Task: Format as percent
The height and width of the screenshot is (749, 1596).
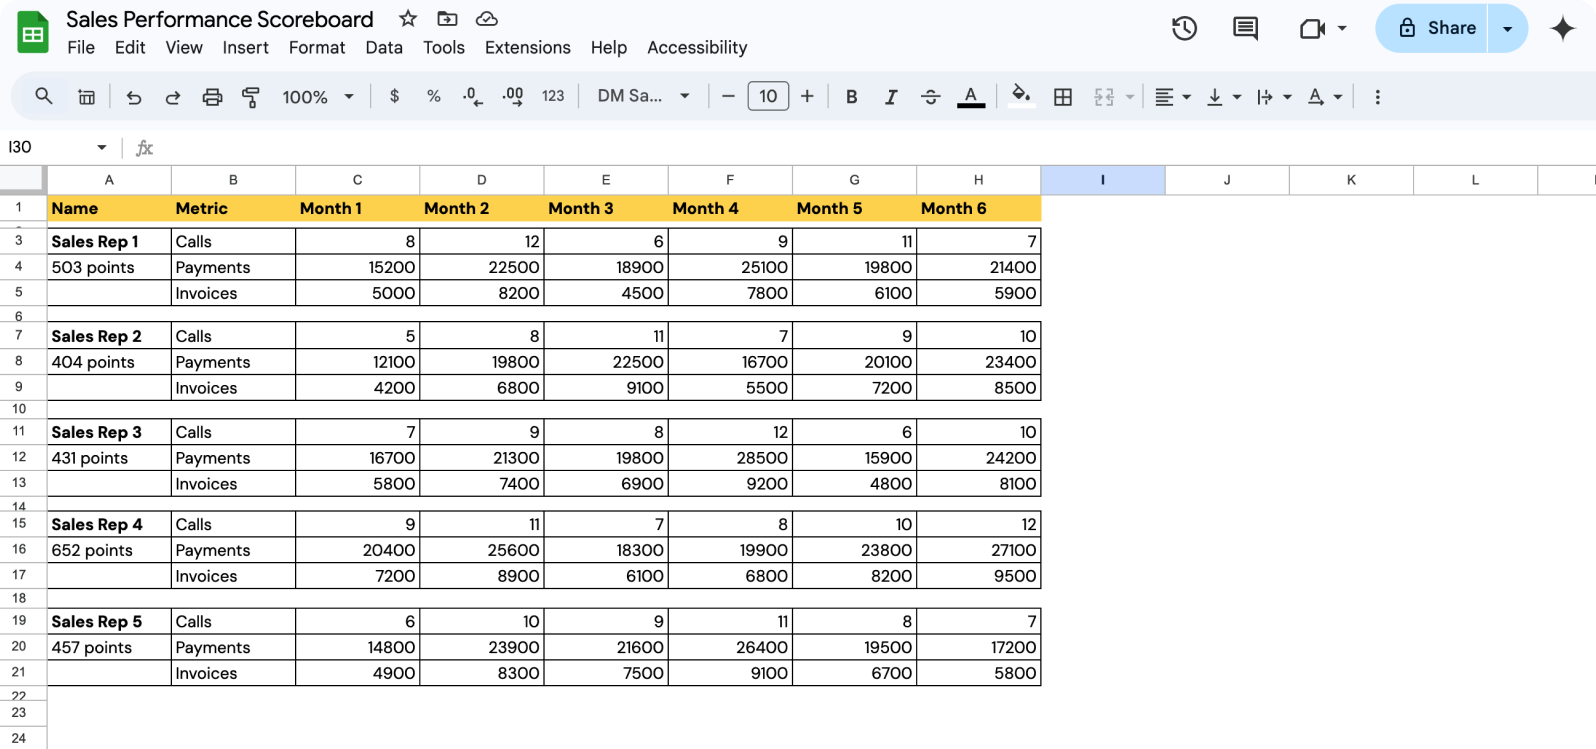Action: coord(433,96)
